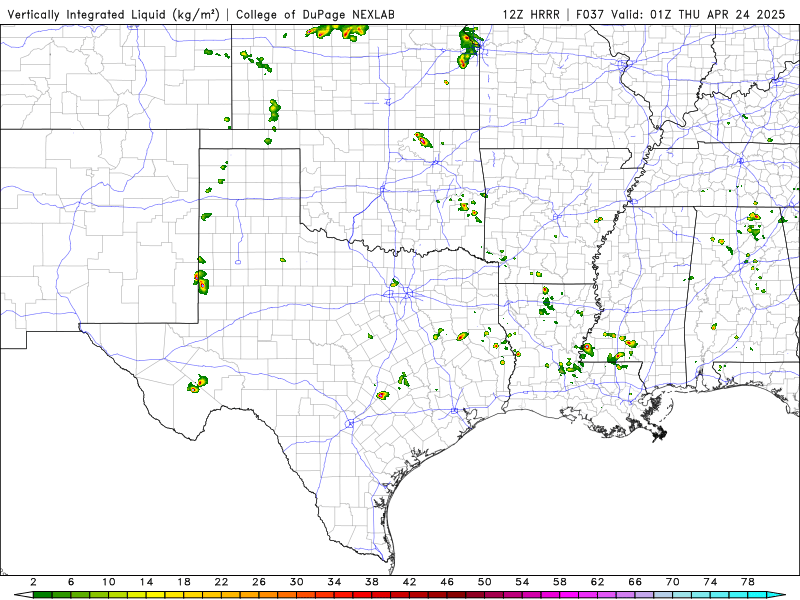Click the color scale value '66'
Viewport: 800px width, 600px height.
coord(635,582)
